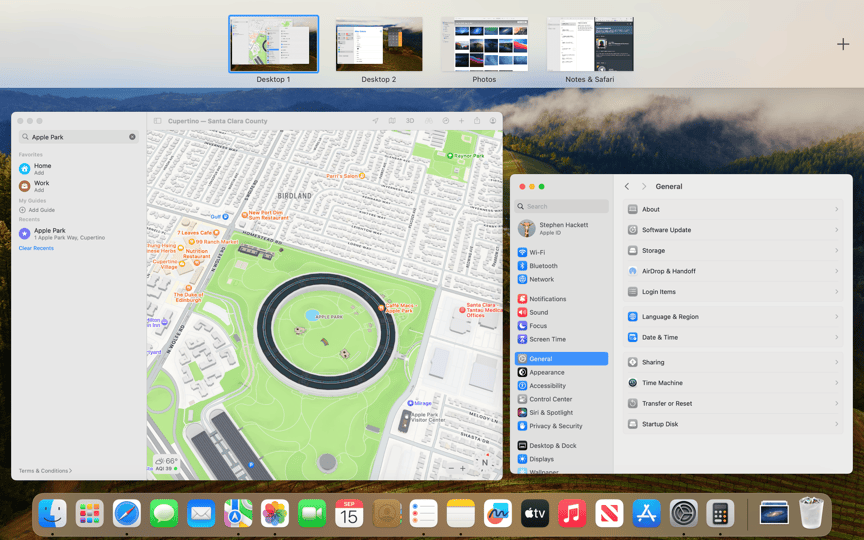Click the Look Around binoculars icon

pyautogui.click(x=428, y=121)
